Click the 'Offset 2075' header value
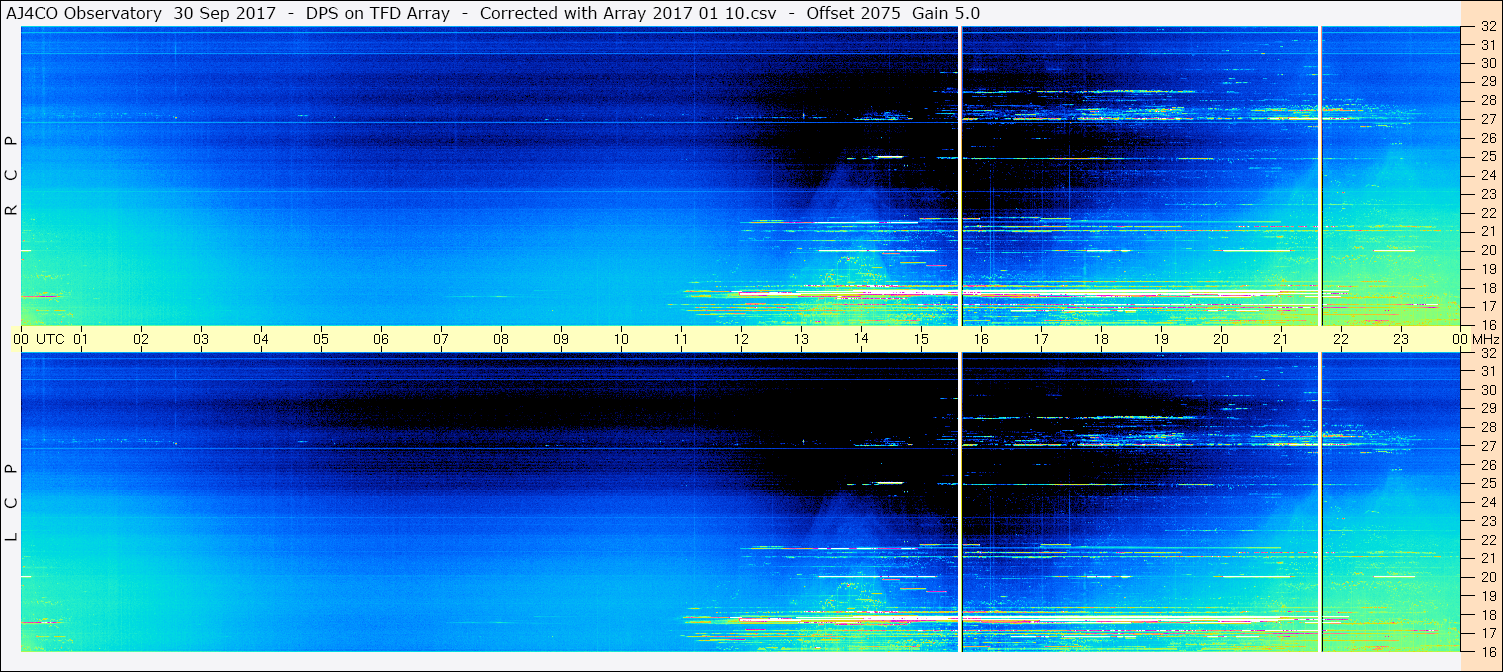Viewport: 1503px width, 672px height. (854, 14)
